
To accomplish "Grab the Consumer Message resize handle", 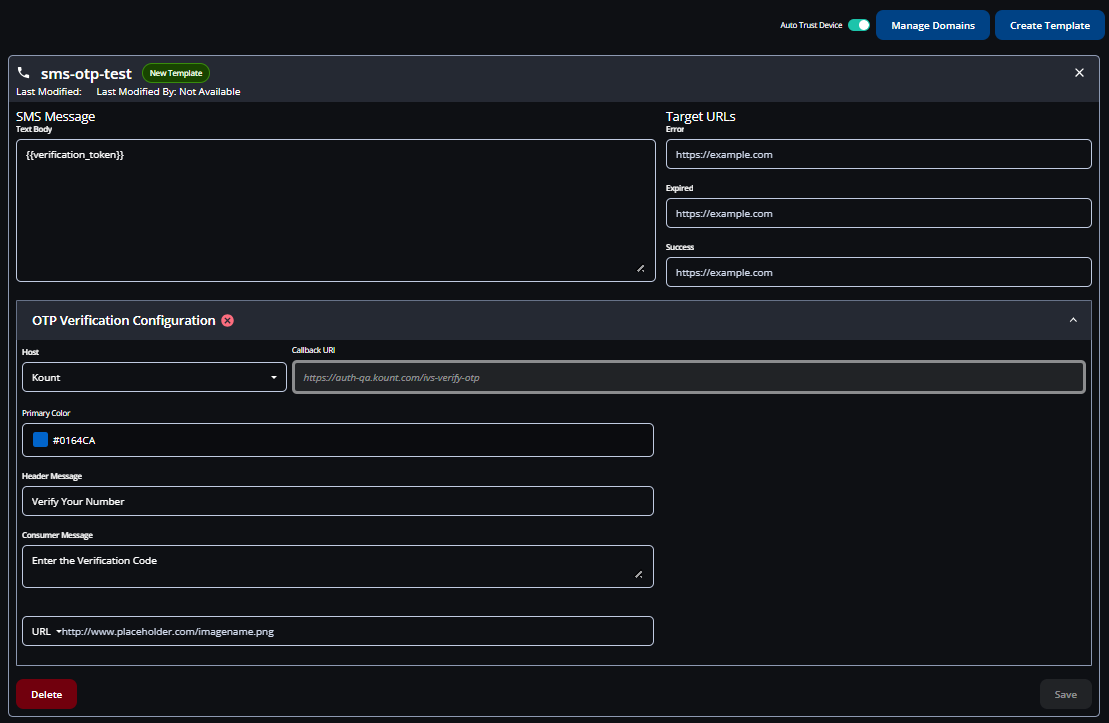I will (x=639, y=574).
